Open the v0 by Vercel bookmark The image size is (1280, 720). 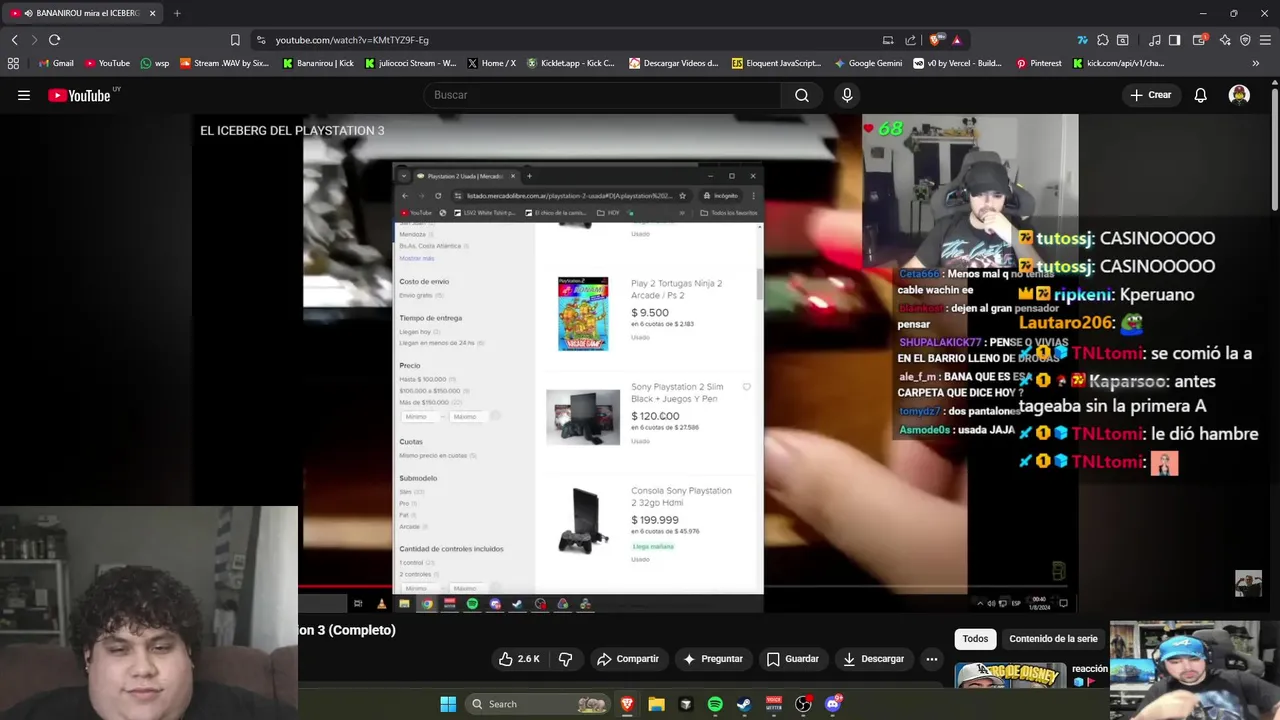coord(957,63)
